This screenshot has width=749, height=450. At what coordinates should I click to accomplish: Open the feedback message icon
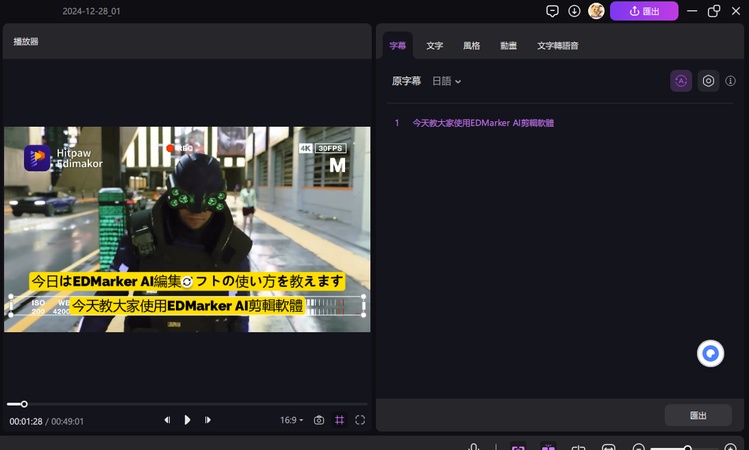tap(552, 11)
